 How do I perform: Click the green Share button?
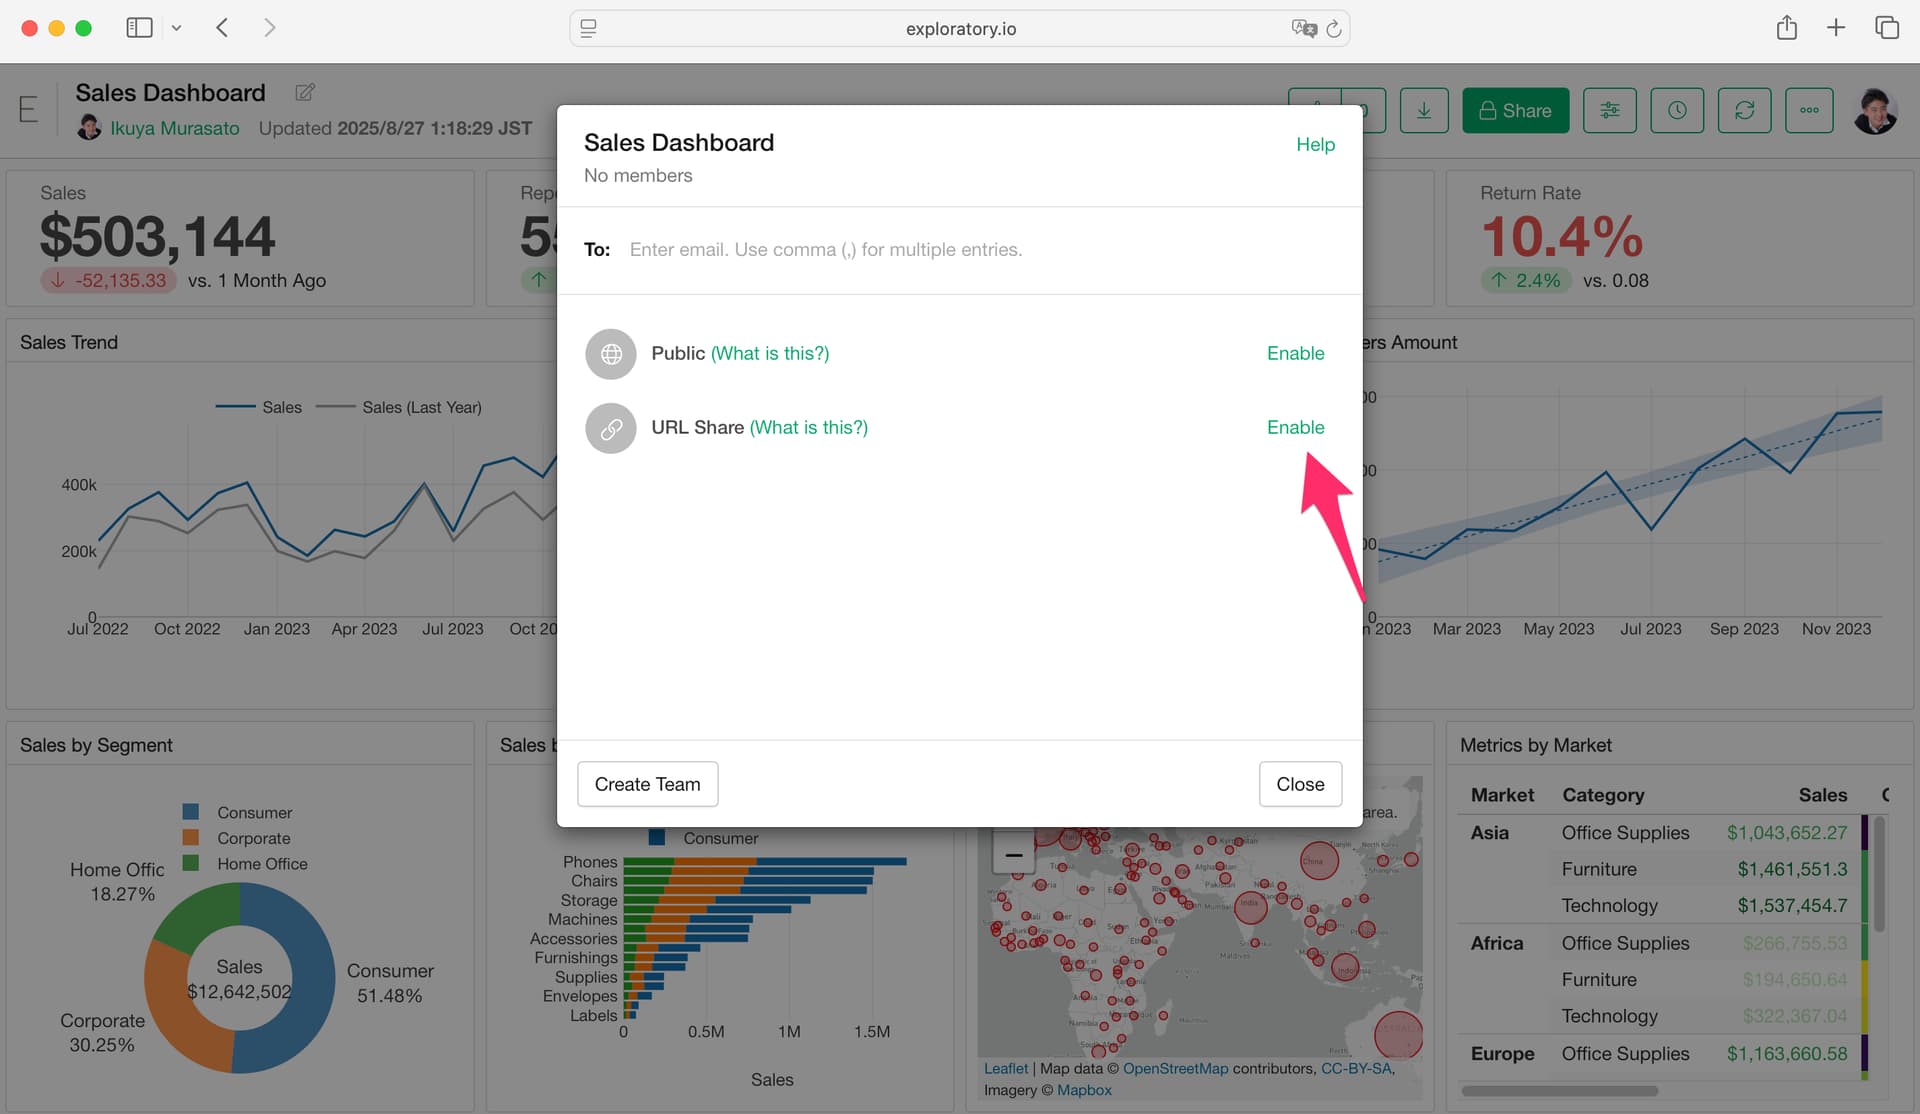[x=1515, y=111]
